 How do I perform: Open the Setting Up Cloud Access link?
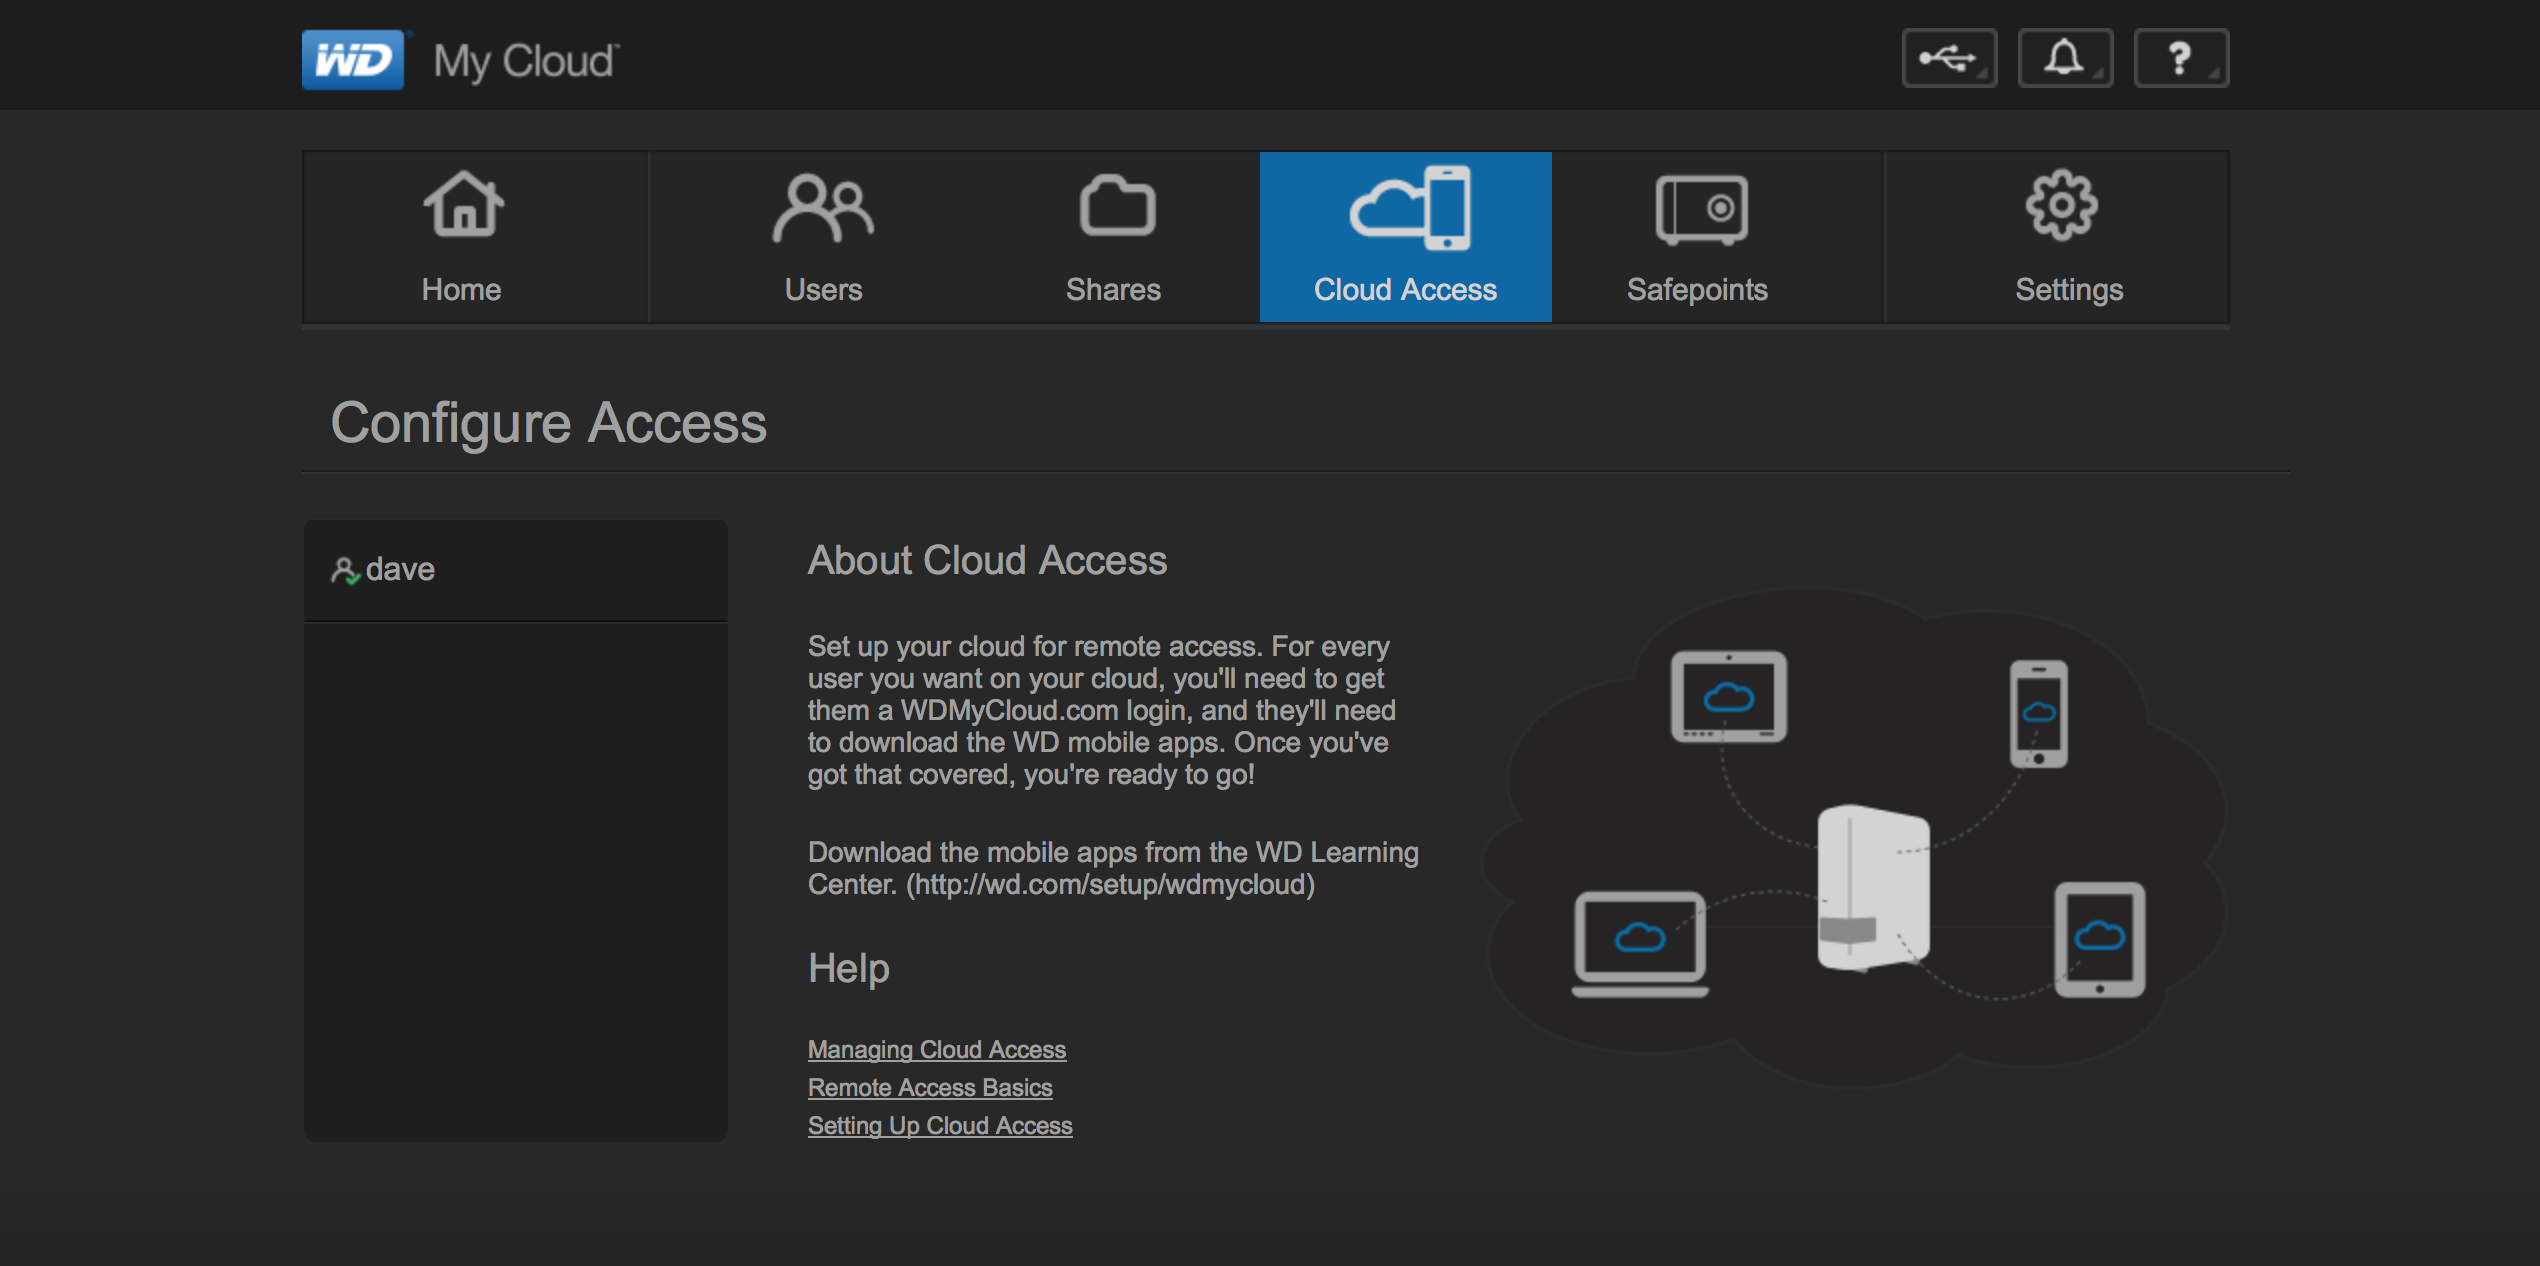pos(939,1126)
